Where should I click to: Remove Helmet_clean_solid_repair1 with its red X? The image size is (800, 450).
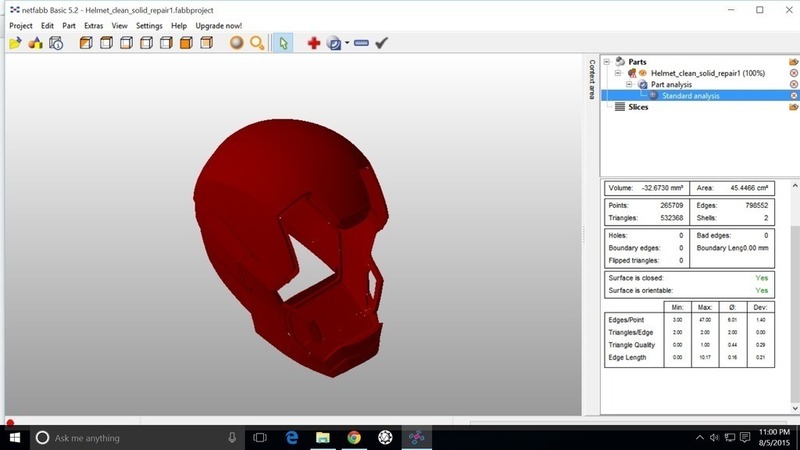pos(793,73)
